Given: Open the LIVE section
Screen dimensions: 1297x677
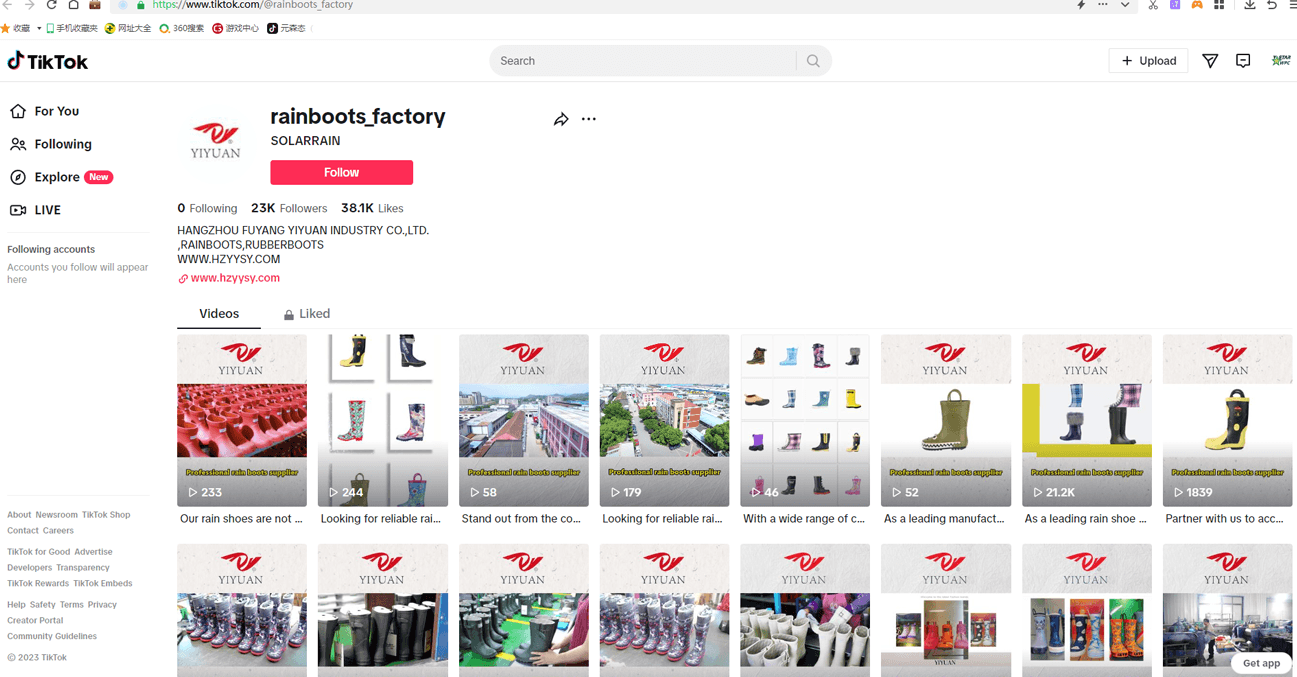Looking at the screenshot, I should tap(36, 210).
